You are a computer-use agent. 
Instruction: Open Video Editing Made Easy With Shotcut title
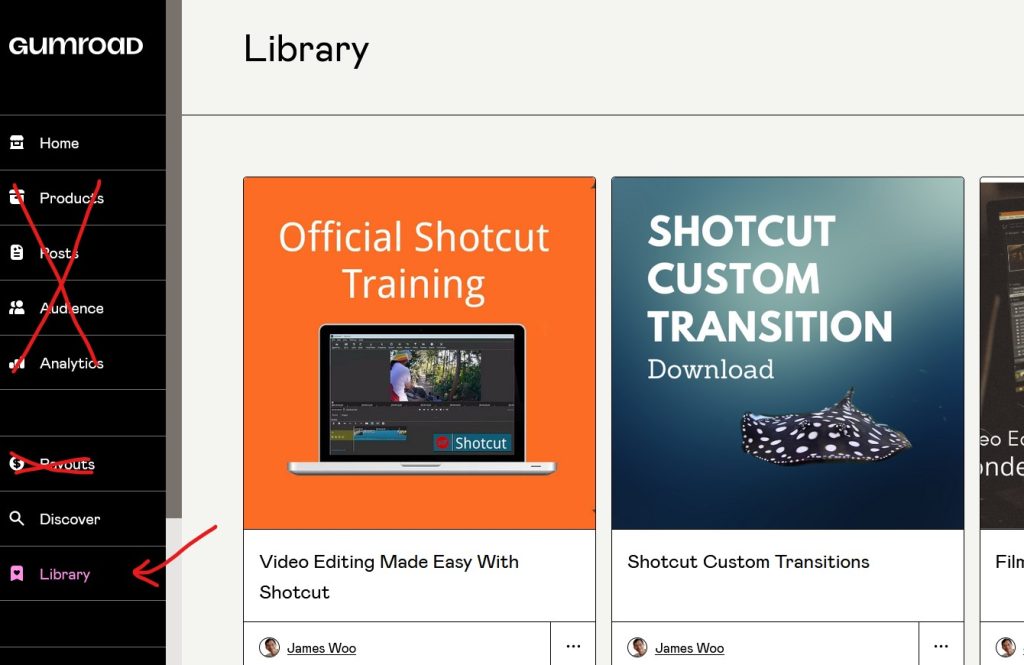pos(389,577)
